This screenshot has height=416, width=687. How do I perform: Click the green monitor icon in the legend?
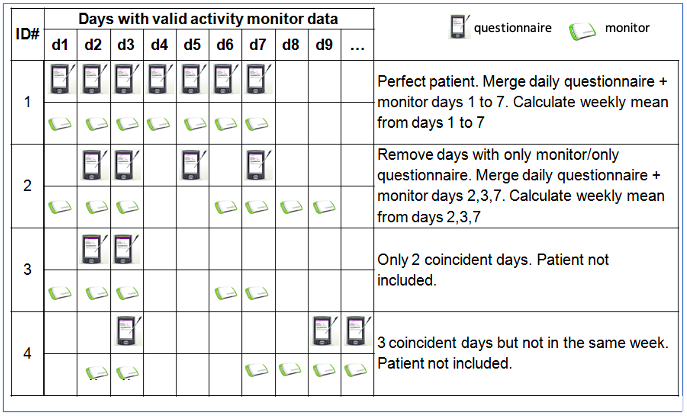coord(581,31)
